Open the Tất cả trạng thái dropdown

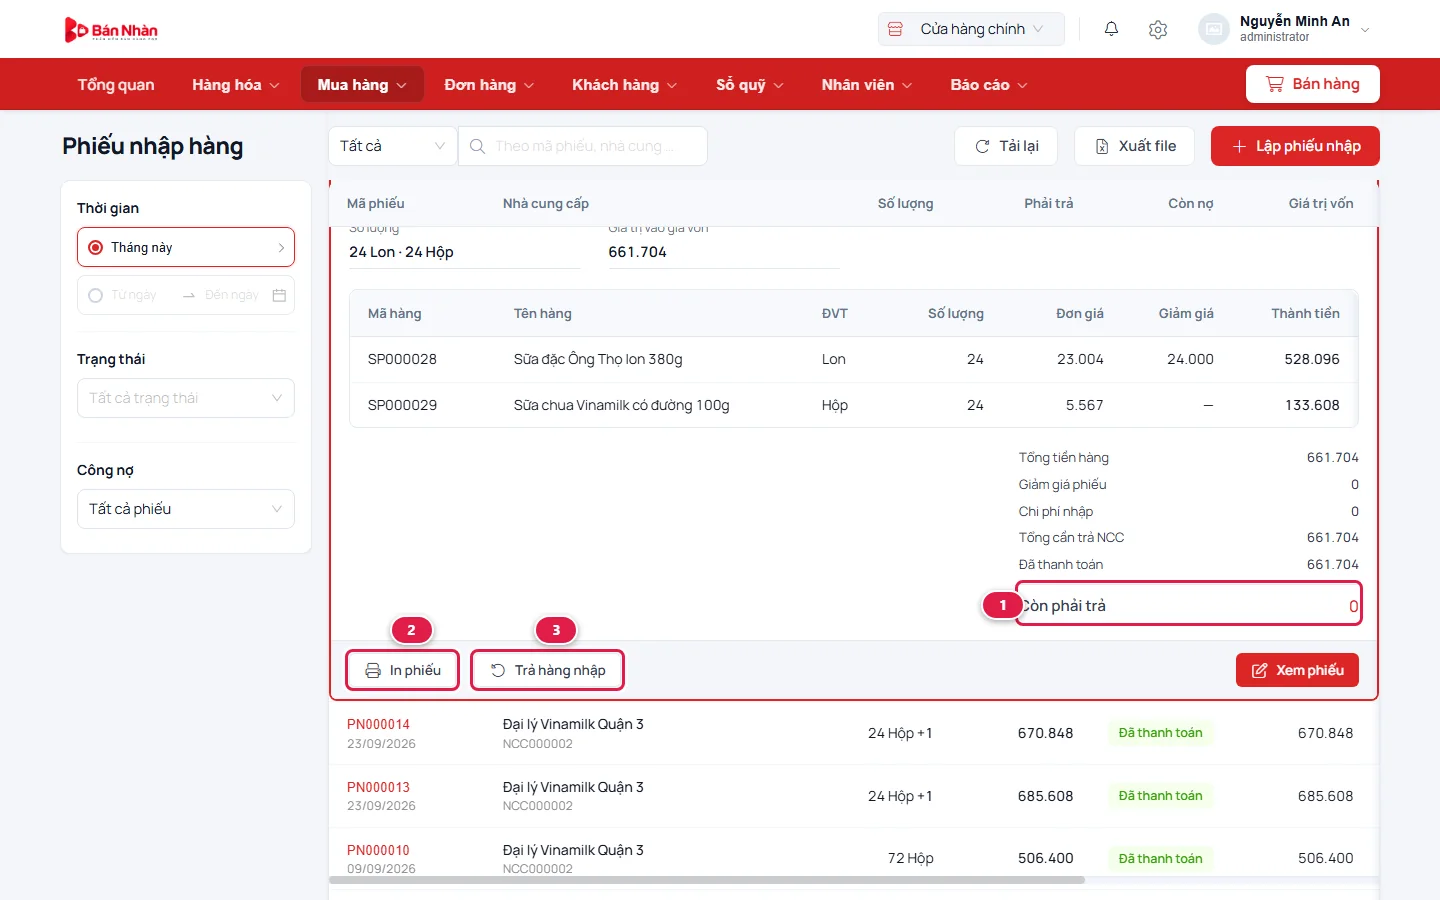coord(186,398)
